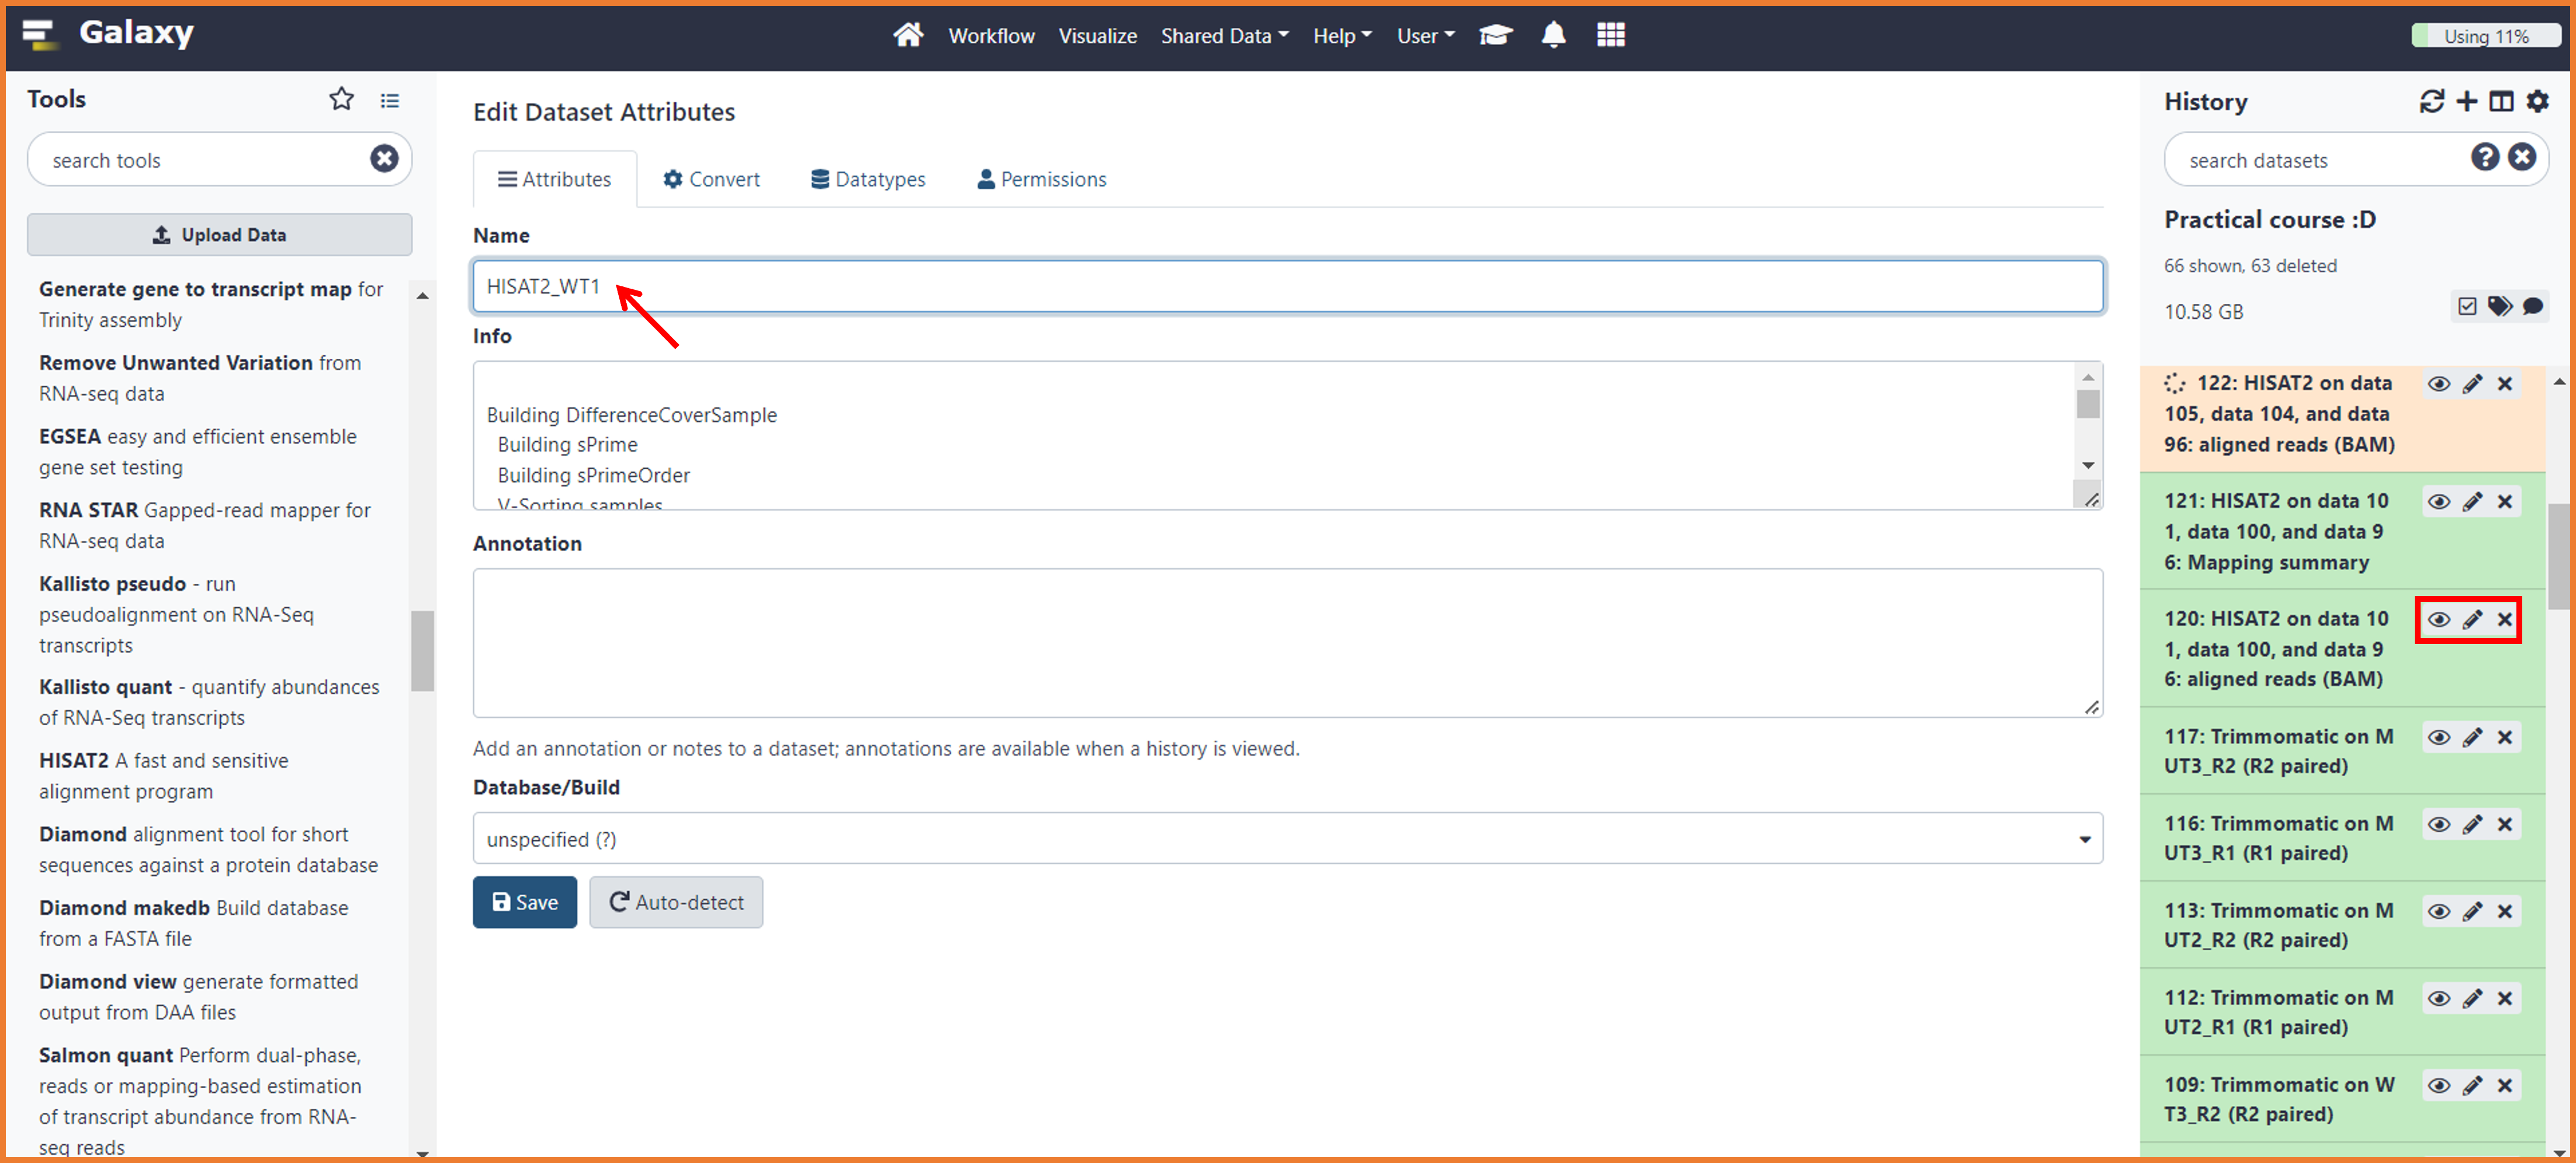Image resolution: width=2576 pixels, height=1163 pixels.
Task: Click inside the Annotation text area
Action: point(1287,642)
